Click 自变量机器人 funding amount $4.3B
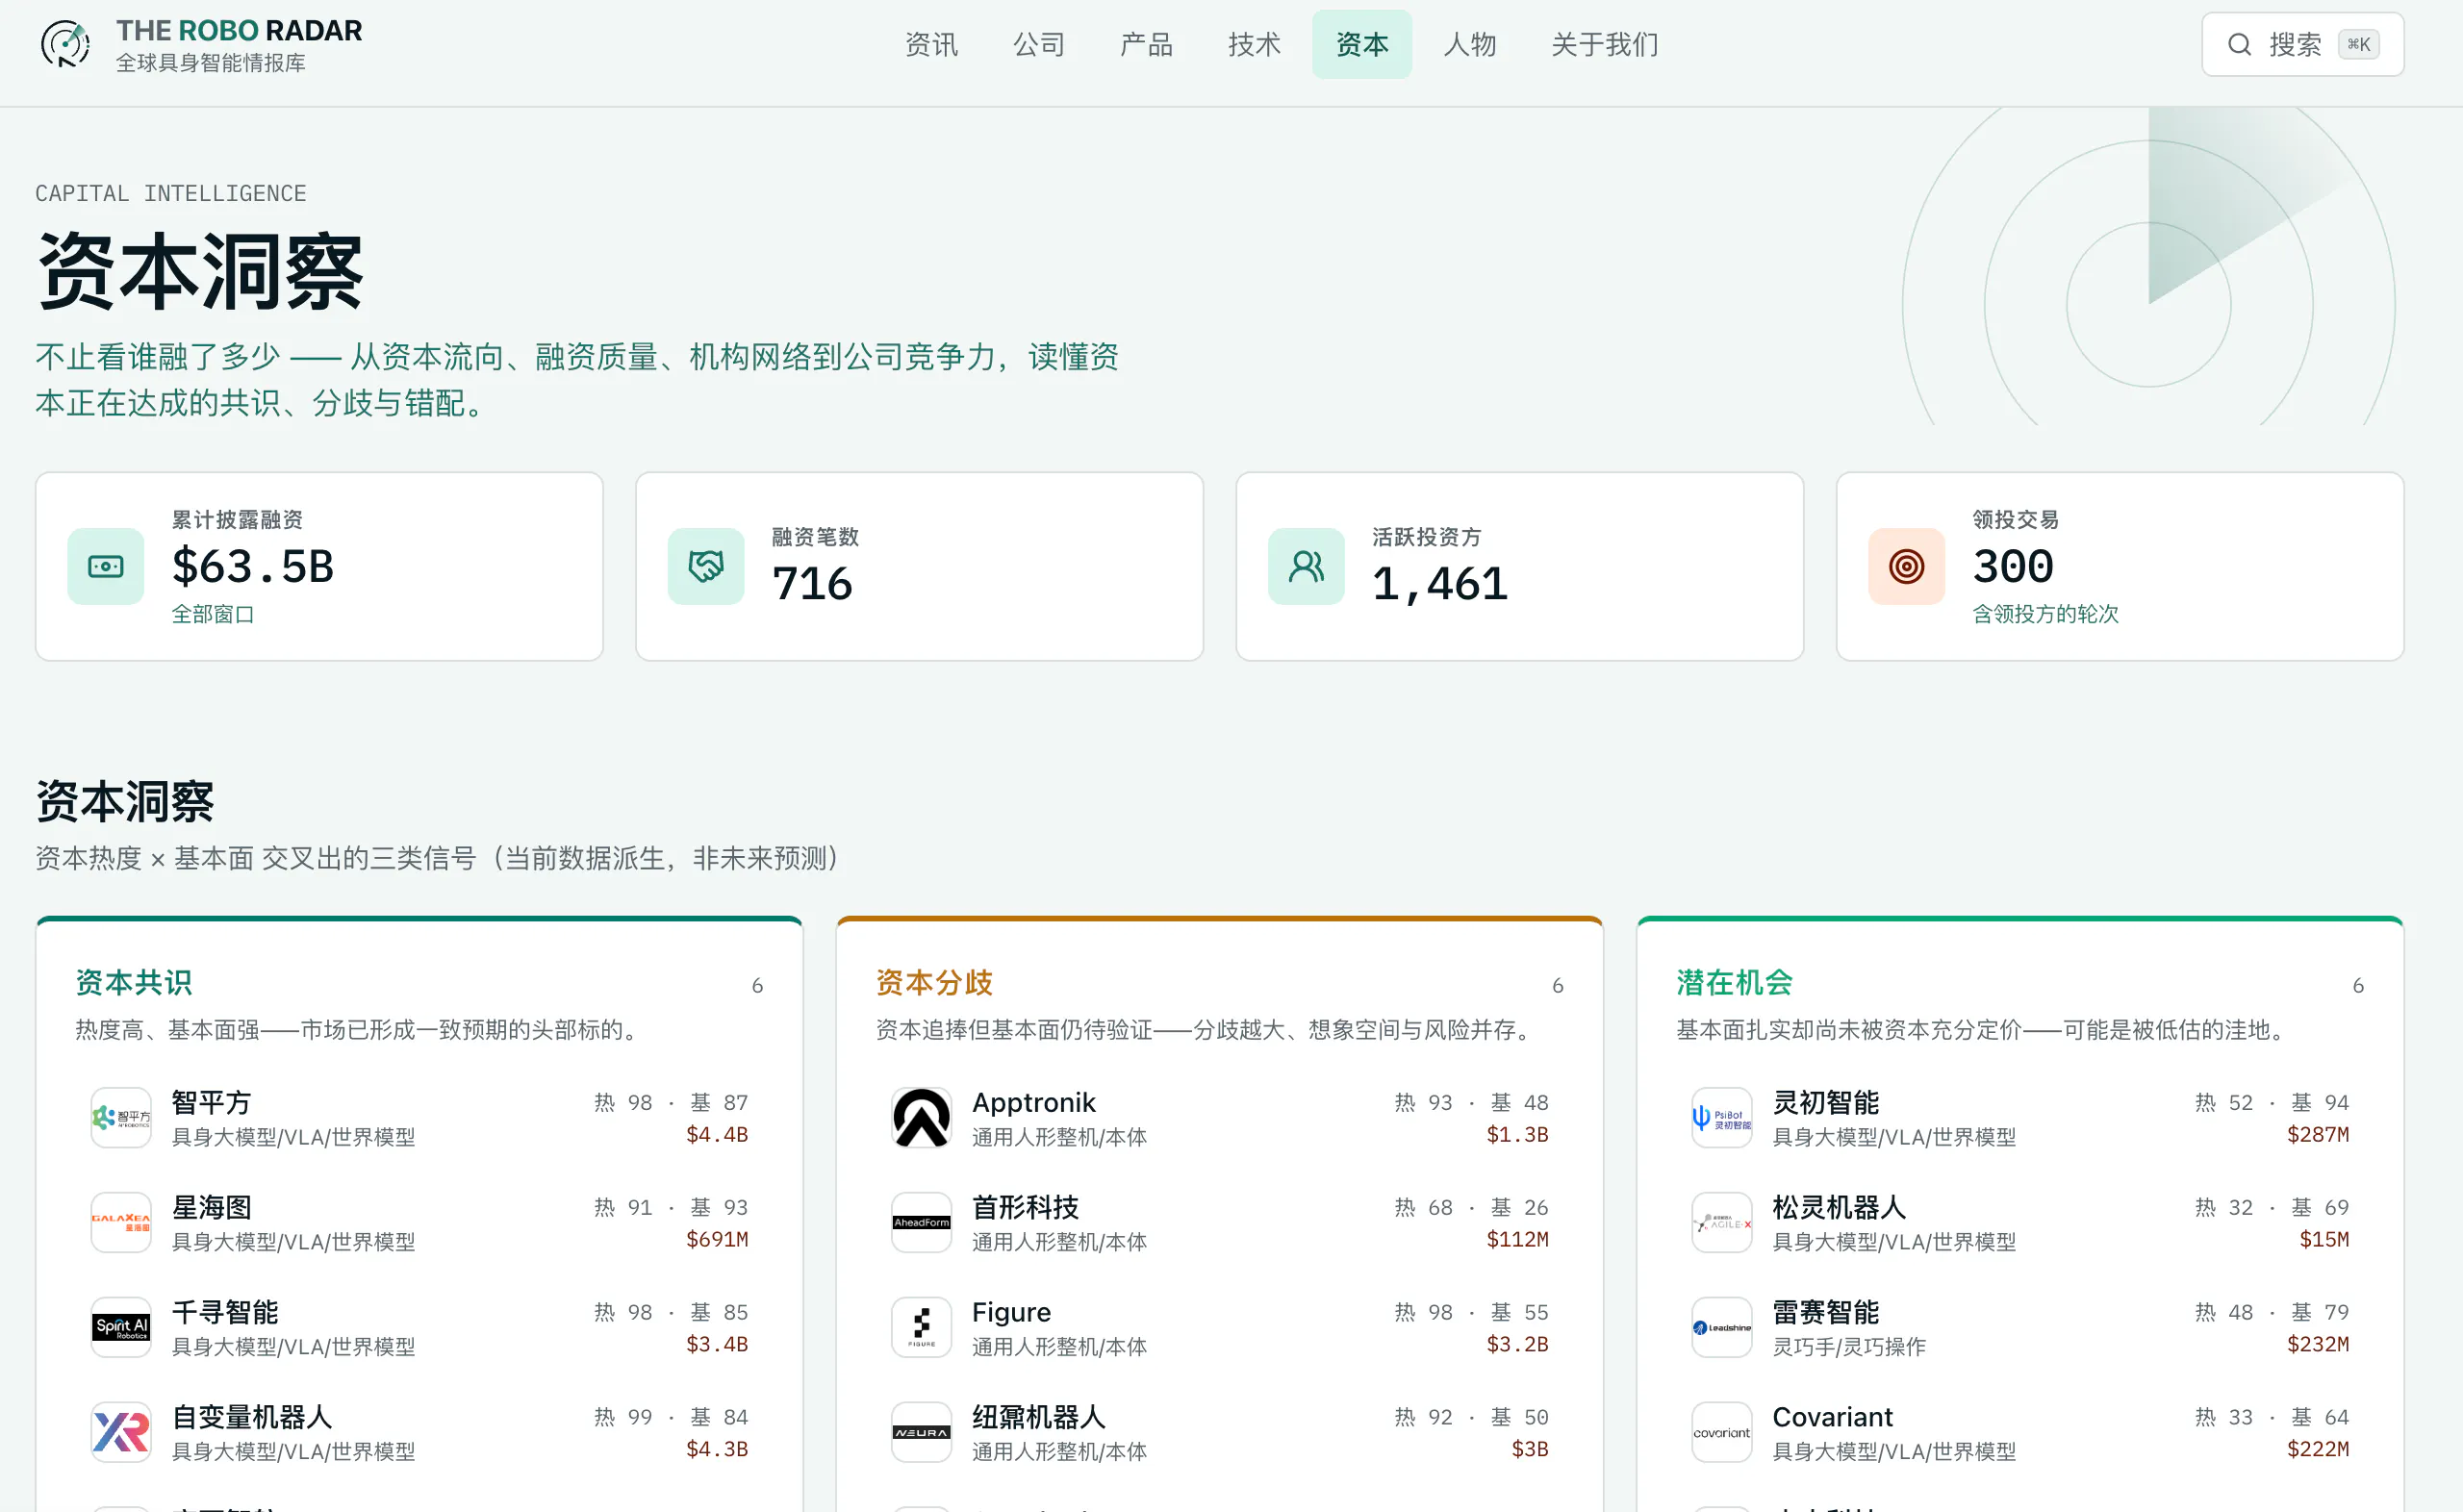2463x1512 pixels. coord(717,1450)
